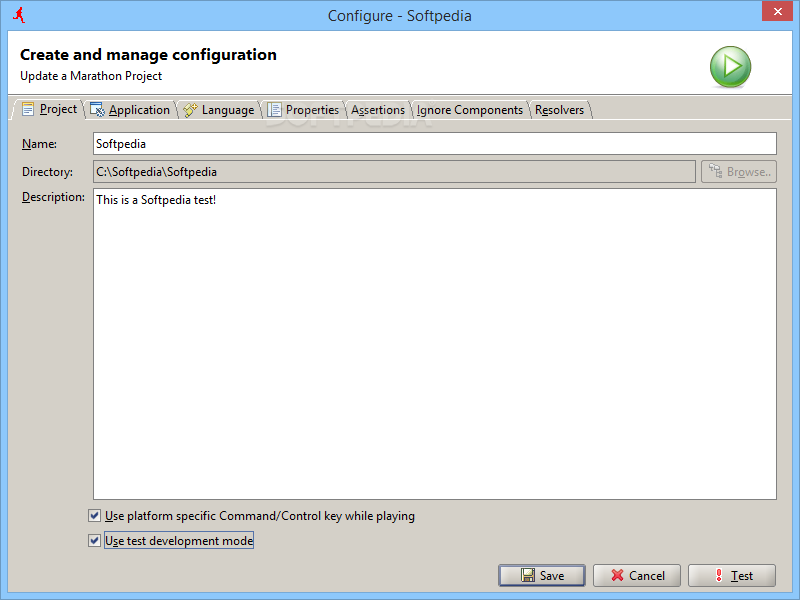
Task: Click the Test button
Action: tap(732, 576)
